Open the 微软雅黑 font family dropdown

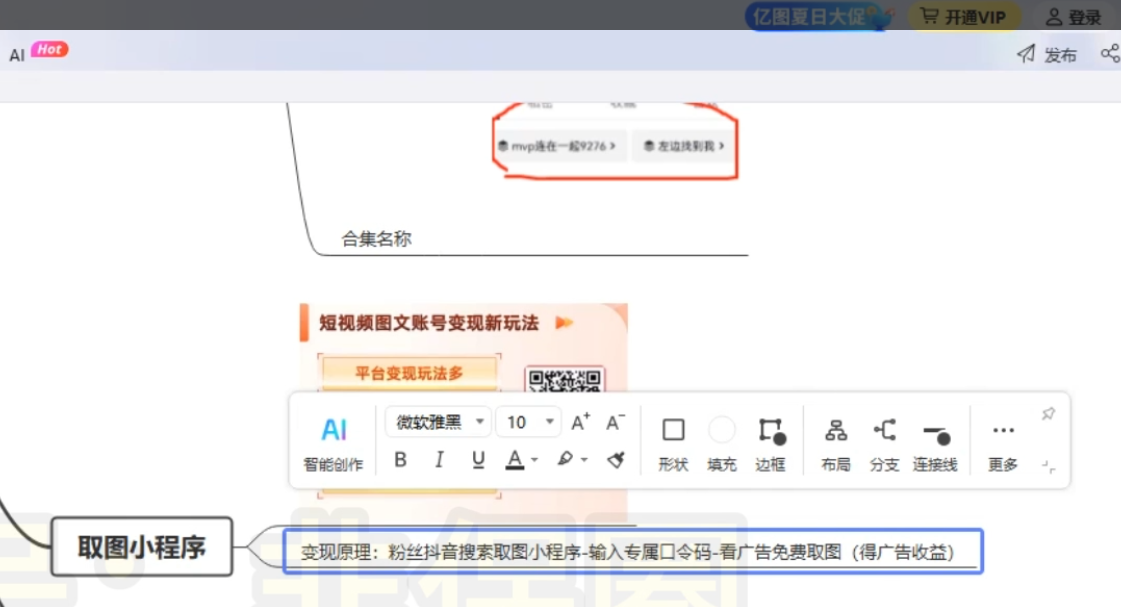[x=438, y=422]
